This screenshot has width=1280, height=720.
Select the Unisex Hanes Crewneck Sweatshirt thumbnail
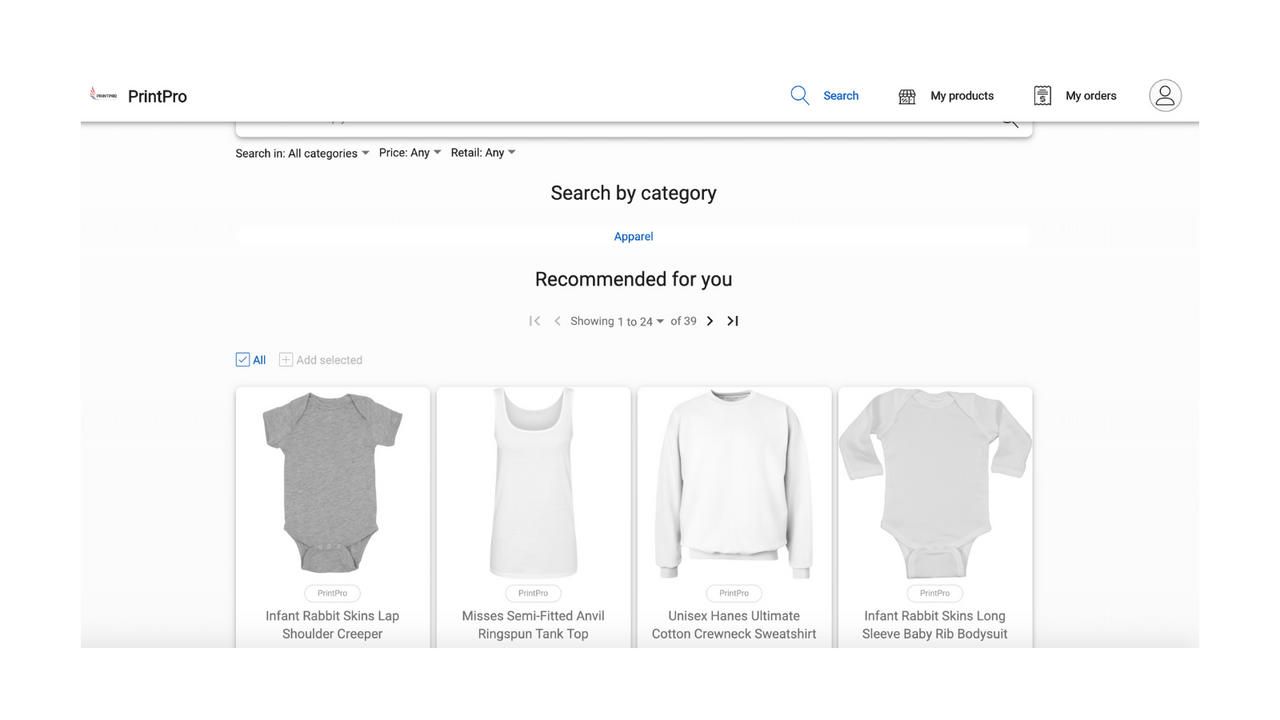(x=733, y=484)
